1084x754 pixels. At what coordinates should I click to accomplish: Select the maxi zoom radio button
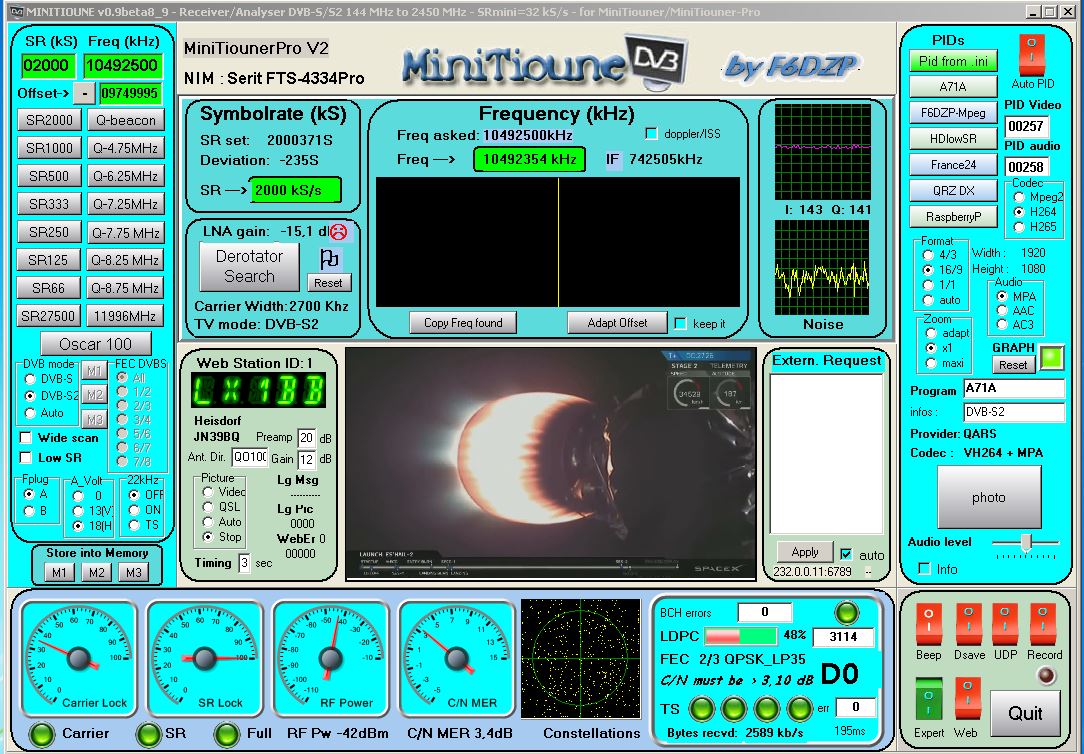tap(931, 364)
